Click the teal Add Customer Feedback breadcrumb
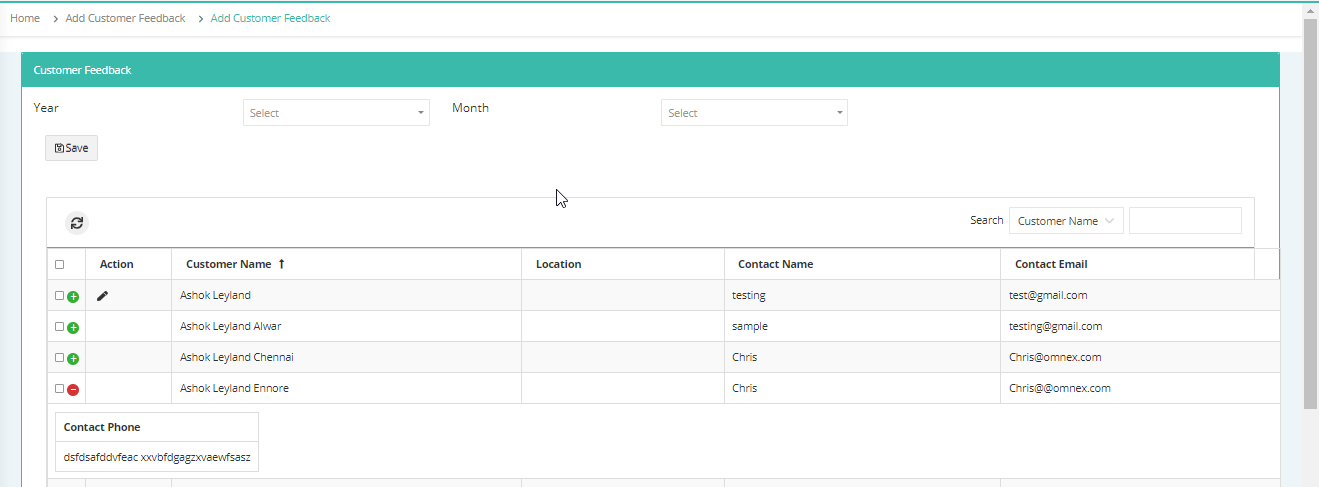The height and width of the screenshot is (487, 1319). tap(270, 18)
